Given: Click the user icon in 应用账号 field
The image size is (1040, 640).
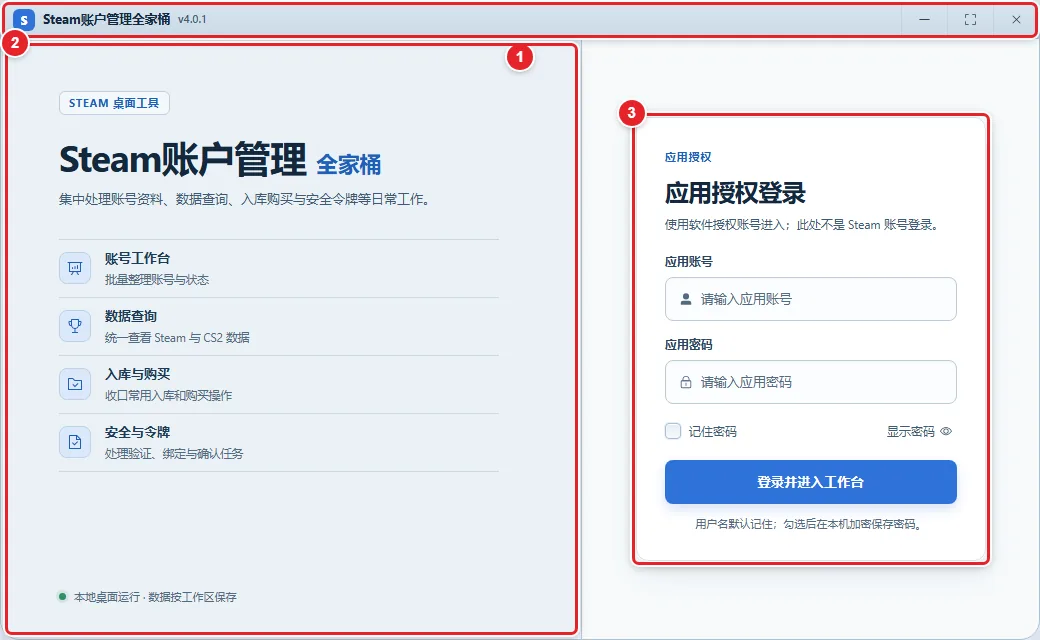Looking at the screenshot, I should pos(686,299).
